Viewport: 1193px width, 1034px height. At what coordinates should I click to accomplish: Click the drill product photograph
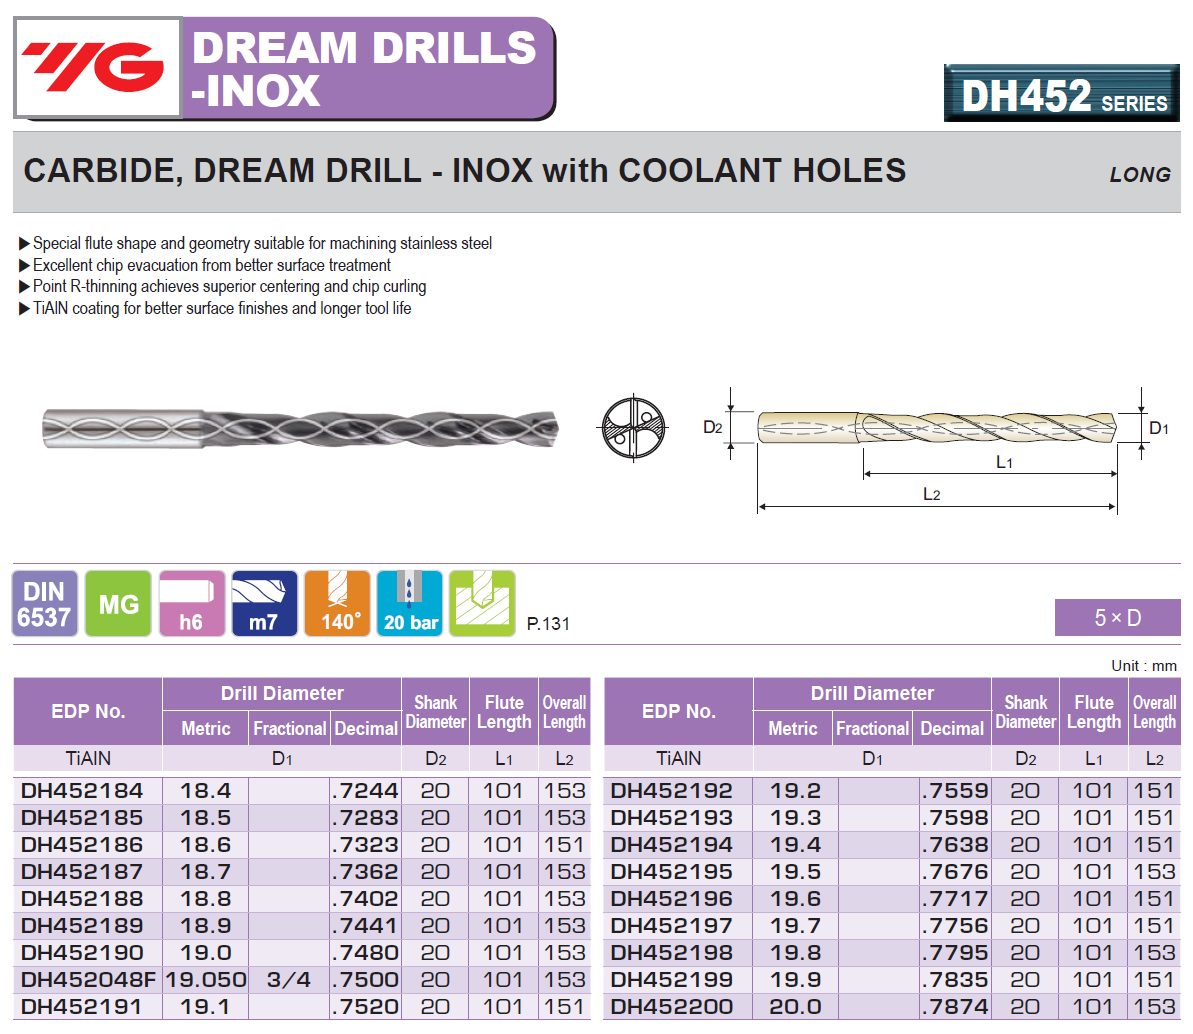[x=300, y=429]
